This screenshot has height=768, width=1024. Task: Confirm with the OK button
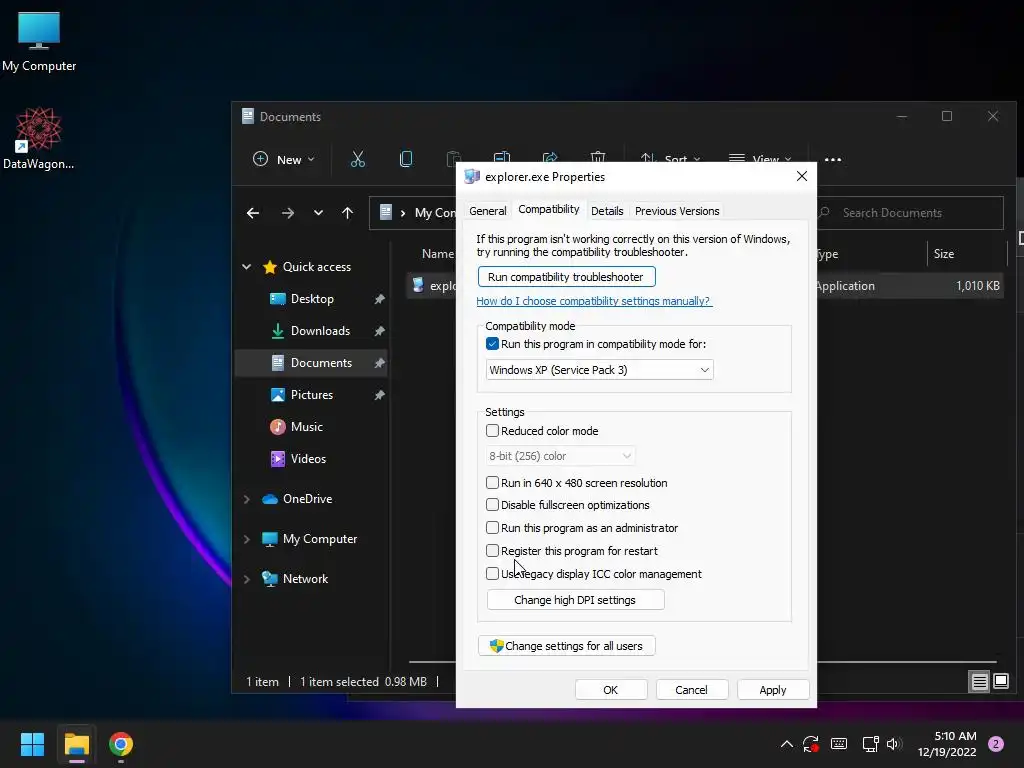tap(611, 690)
